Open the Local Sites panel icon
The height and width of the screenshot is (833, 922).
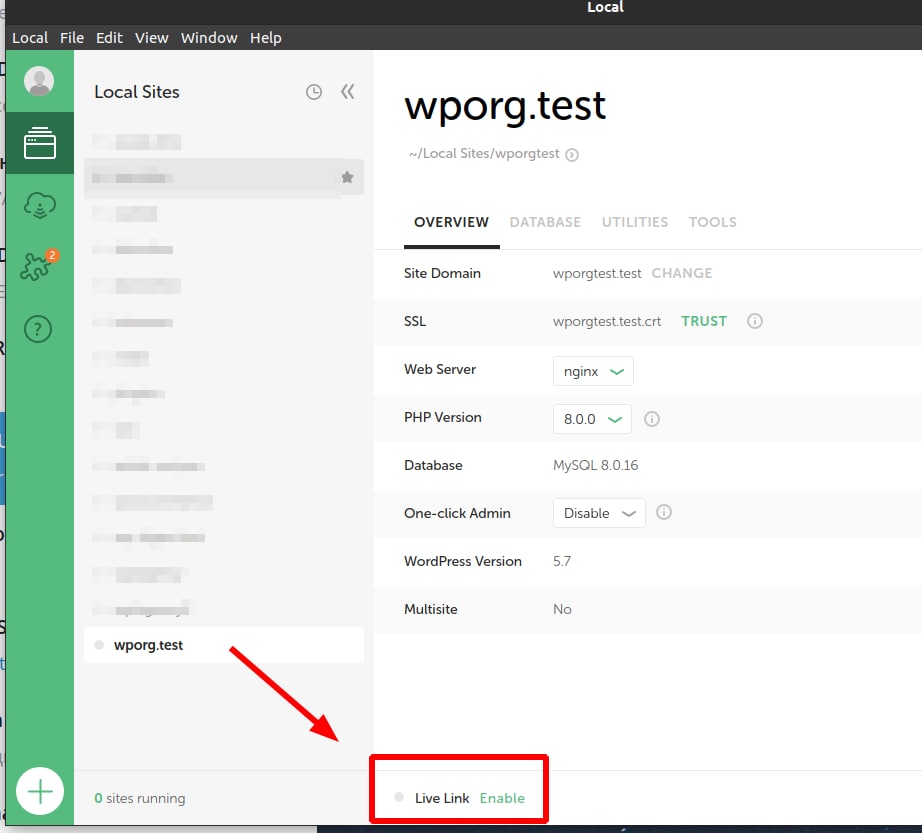[39, 143]
